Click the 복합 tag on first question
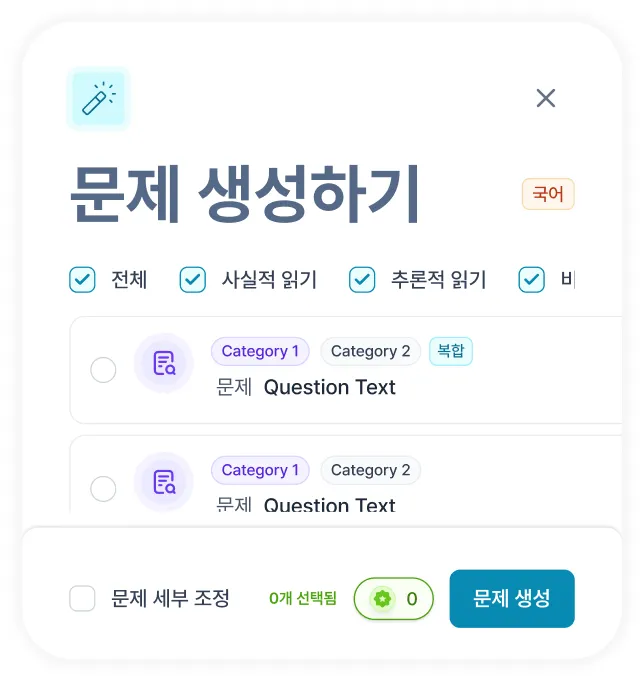Viewport: 644px width, 681px height. (451, 351)
